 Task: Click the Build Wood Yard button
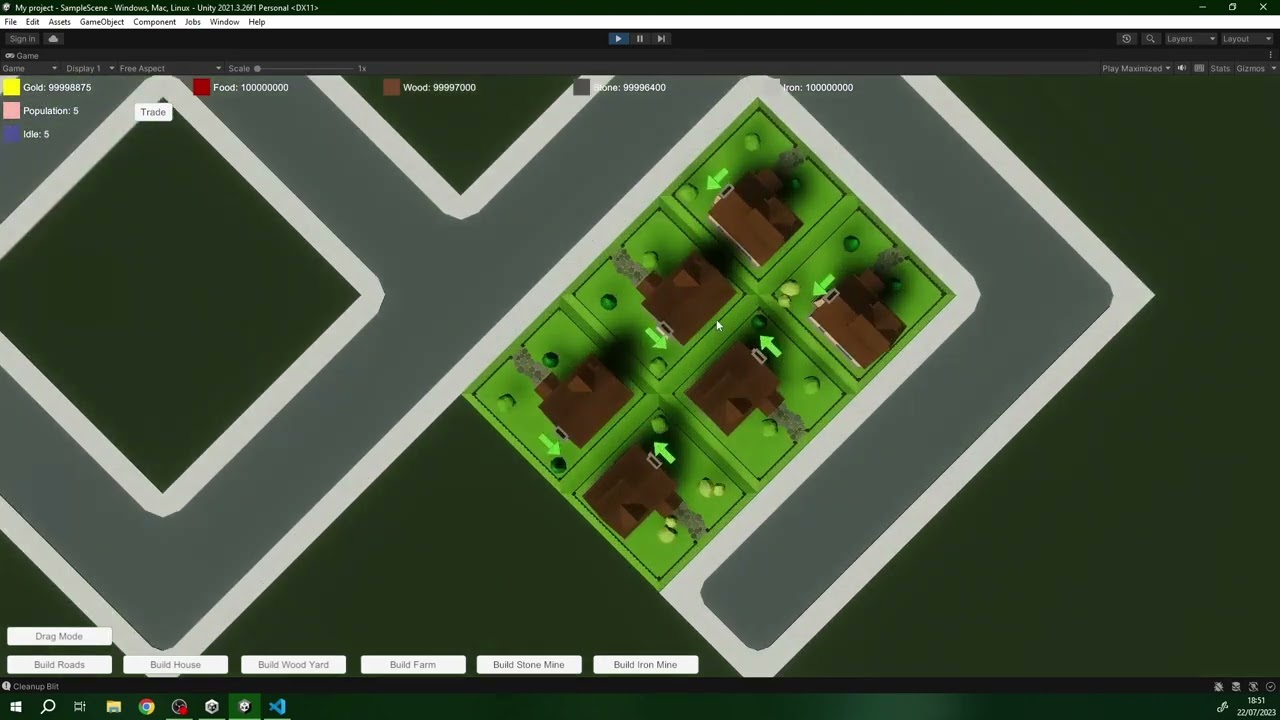click(293, 664)
